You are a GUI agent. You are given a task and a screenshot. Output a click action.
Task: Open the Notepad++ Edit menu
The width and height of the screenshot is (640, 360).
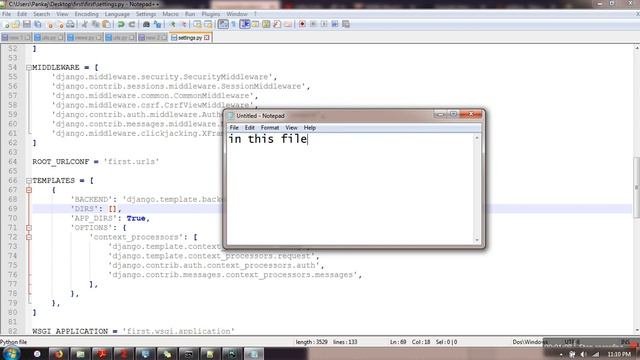point(22,14)
